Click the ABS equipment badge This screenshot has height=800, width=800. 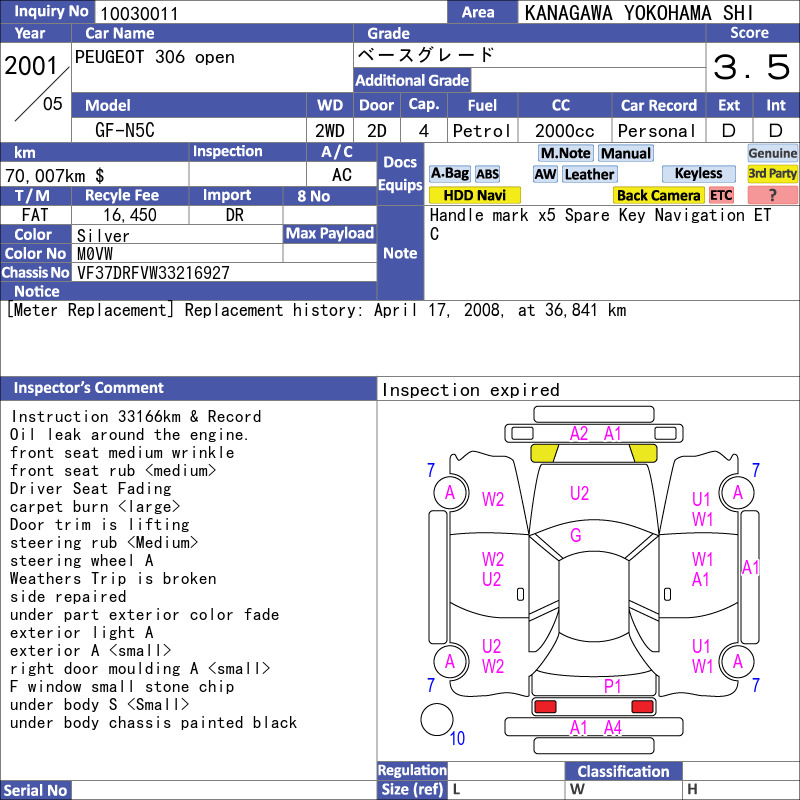[487, 174]
